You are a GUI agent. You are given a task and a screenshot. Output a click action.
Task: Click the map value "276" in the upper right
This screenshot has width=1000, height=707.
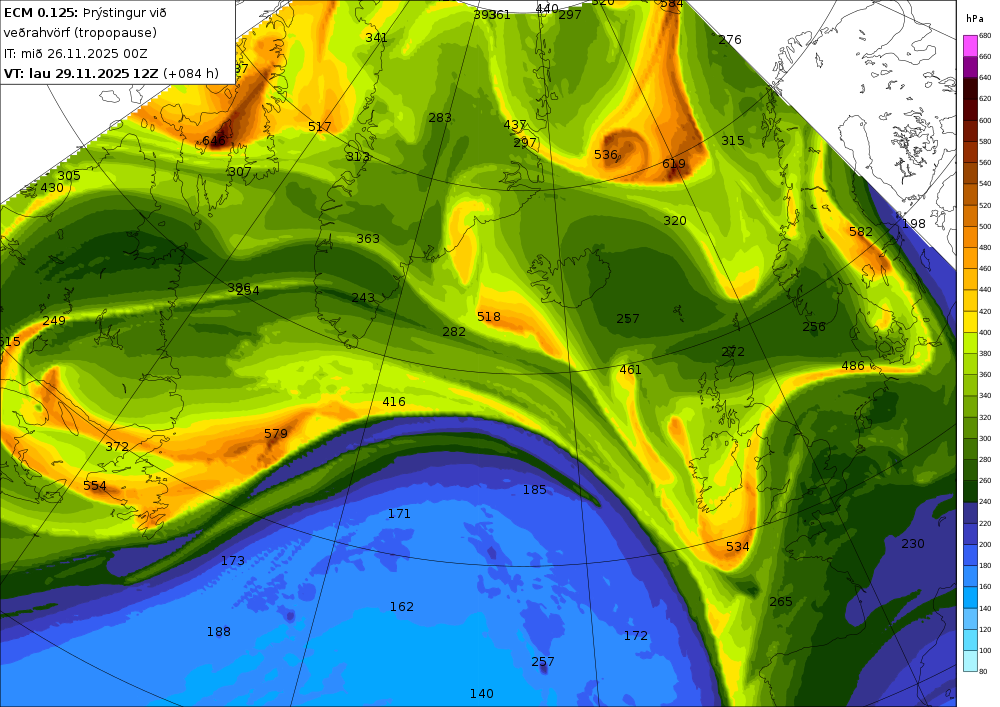[x=730, y=40]
